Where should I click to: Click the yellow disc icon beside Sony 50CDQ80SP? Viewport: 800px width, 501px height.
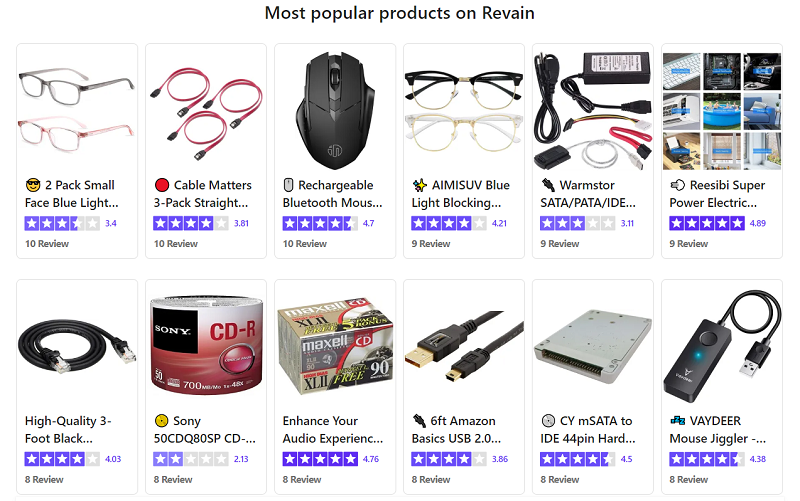coord(161,420)
